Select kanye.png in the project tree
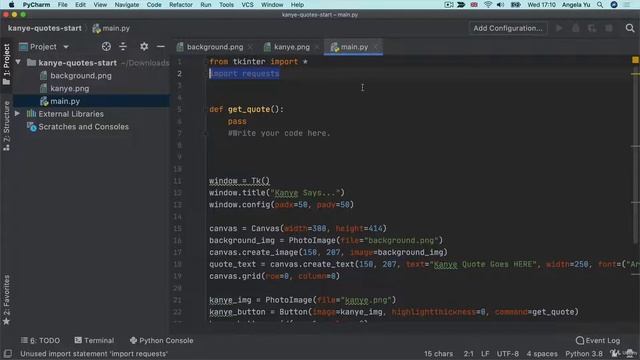This screenshot has width=640, height=360. (x=69, y=88)
